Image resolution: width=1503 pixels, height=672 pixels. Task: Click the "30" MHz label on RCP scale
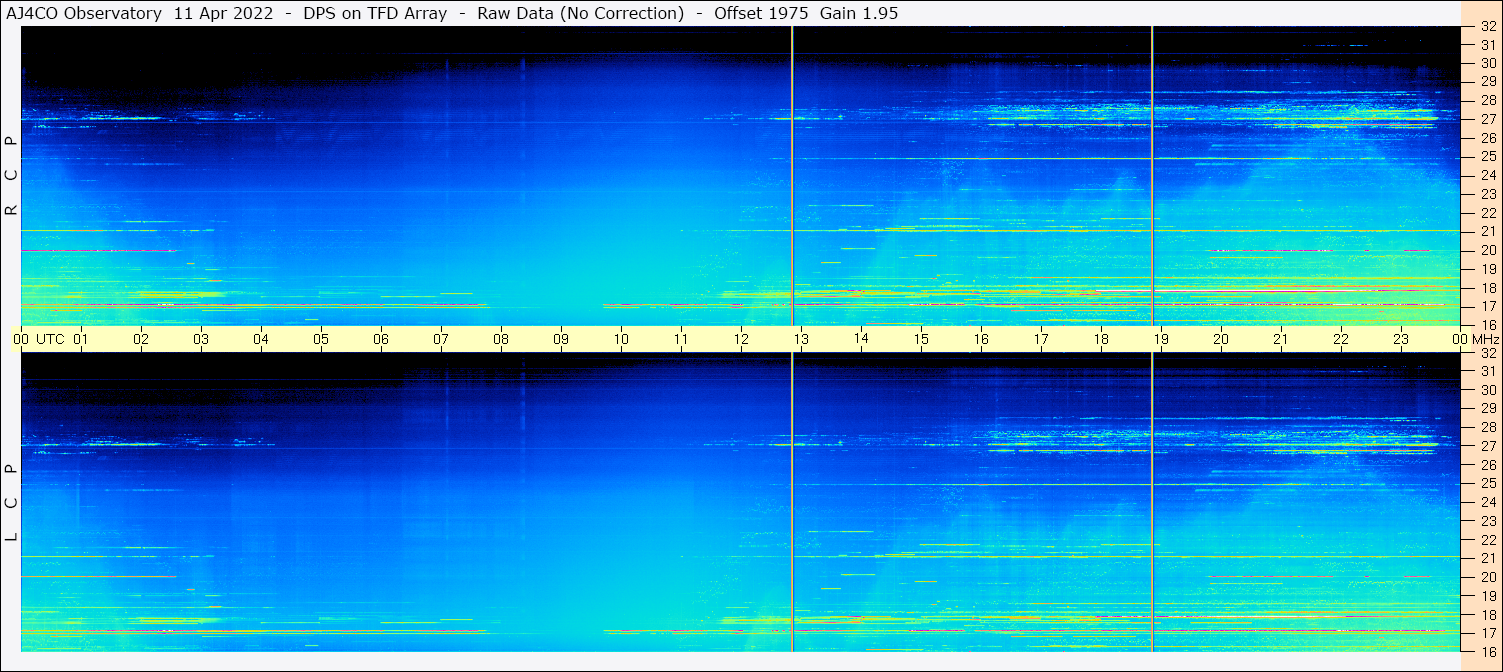(1488, 64)
